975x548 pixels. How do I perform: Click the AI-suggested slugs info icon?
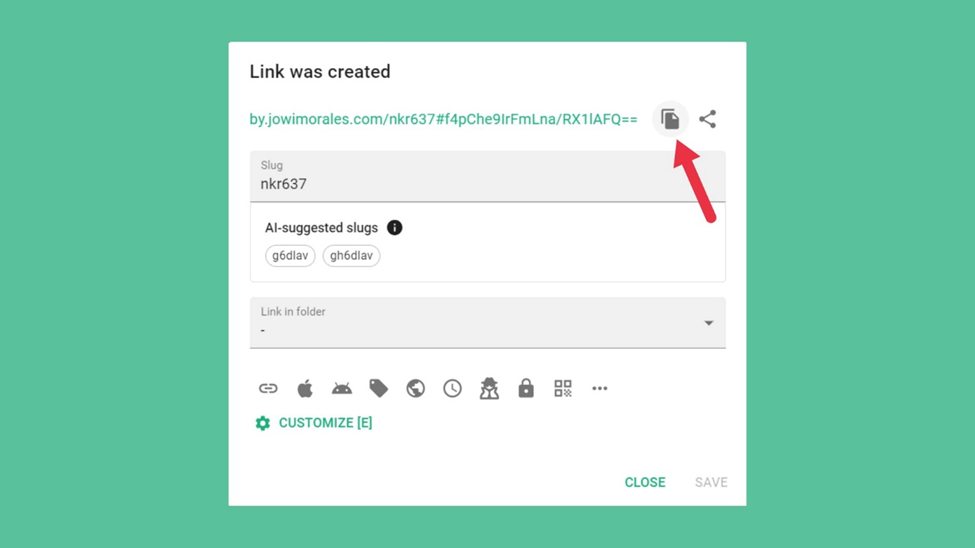coord(394,228)
